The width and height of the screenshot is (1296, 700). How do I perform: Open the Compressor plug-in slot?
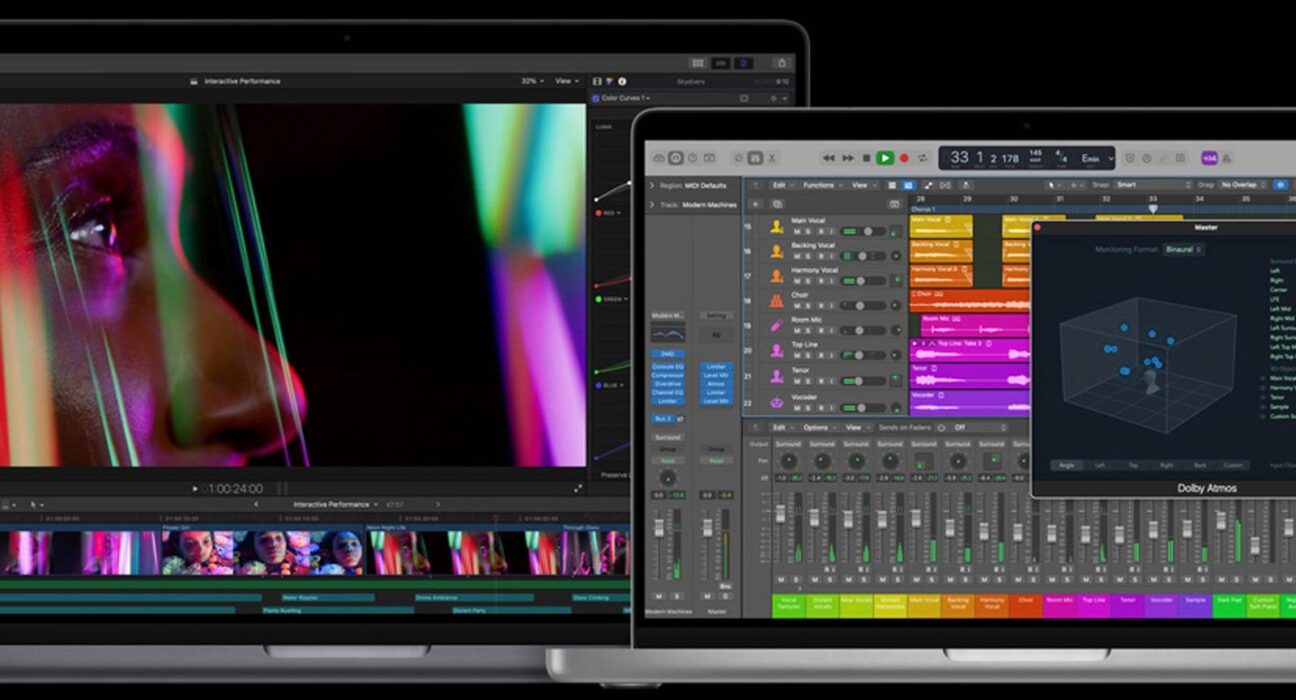pyautogui.click(x=667, y=376)
